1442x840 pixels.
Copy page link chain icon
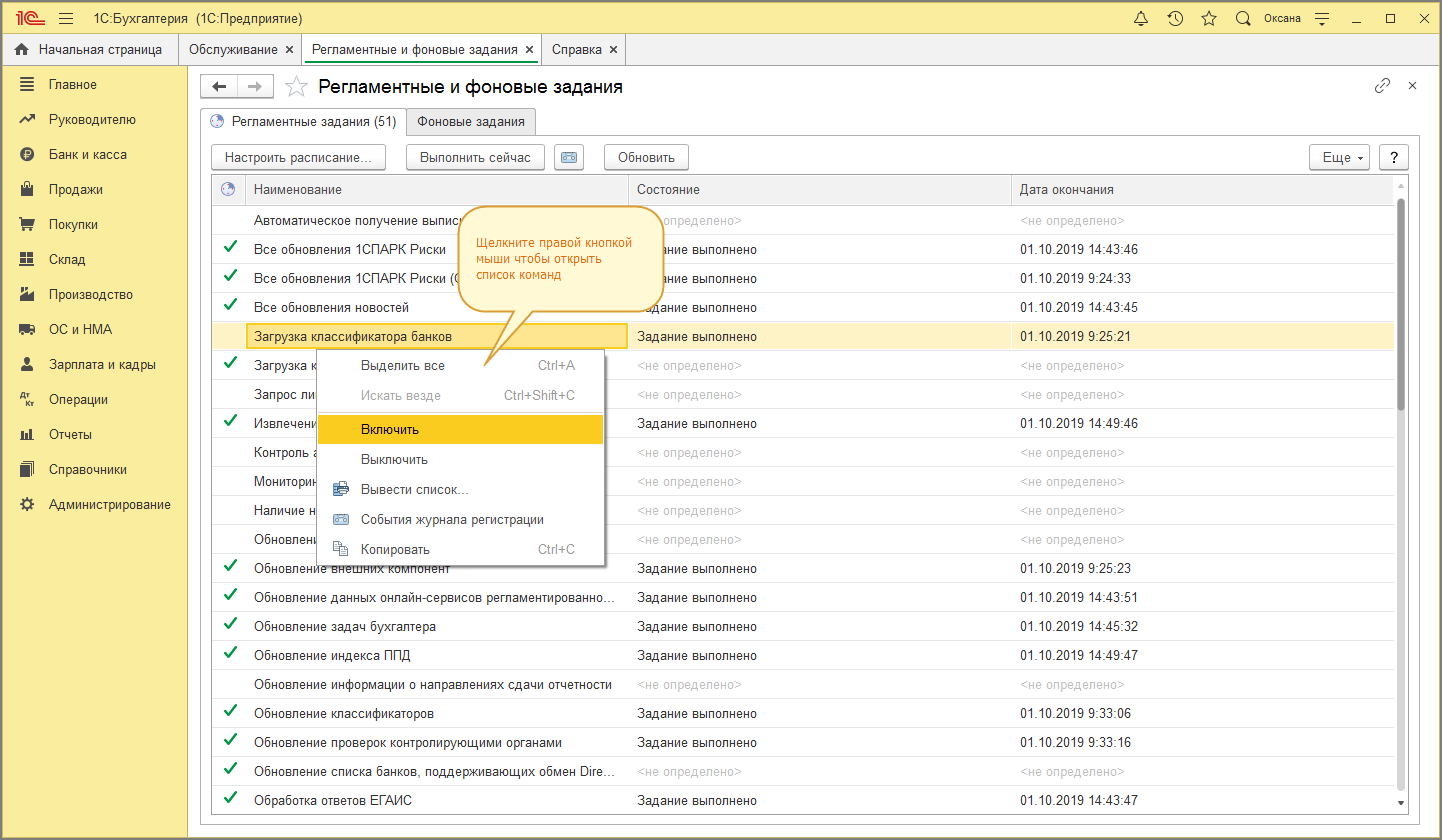(x=1382, y=86)
